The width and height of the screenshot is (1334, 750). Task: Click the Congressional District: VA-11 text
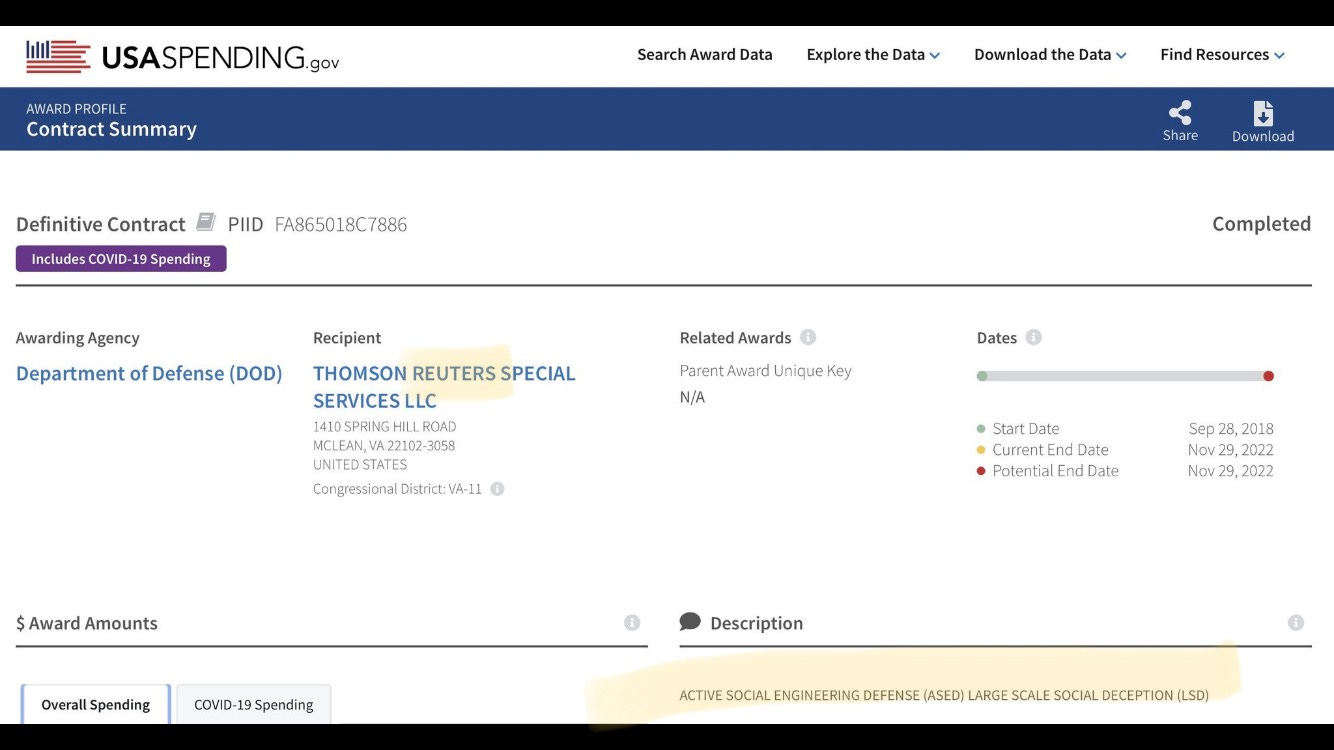tap(397, 489)
